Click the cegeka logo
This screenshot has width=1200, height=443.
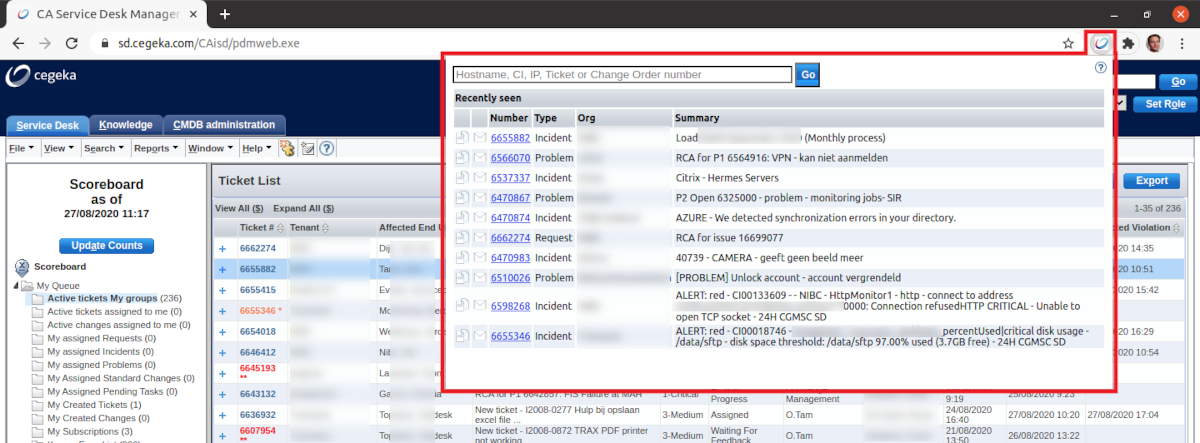(41, 75)
